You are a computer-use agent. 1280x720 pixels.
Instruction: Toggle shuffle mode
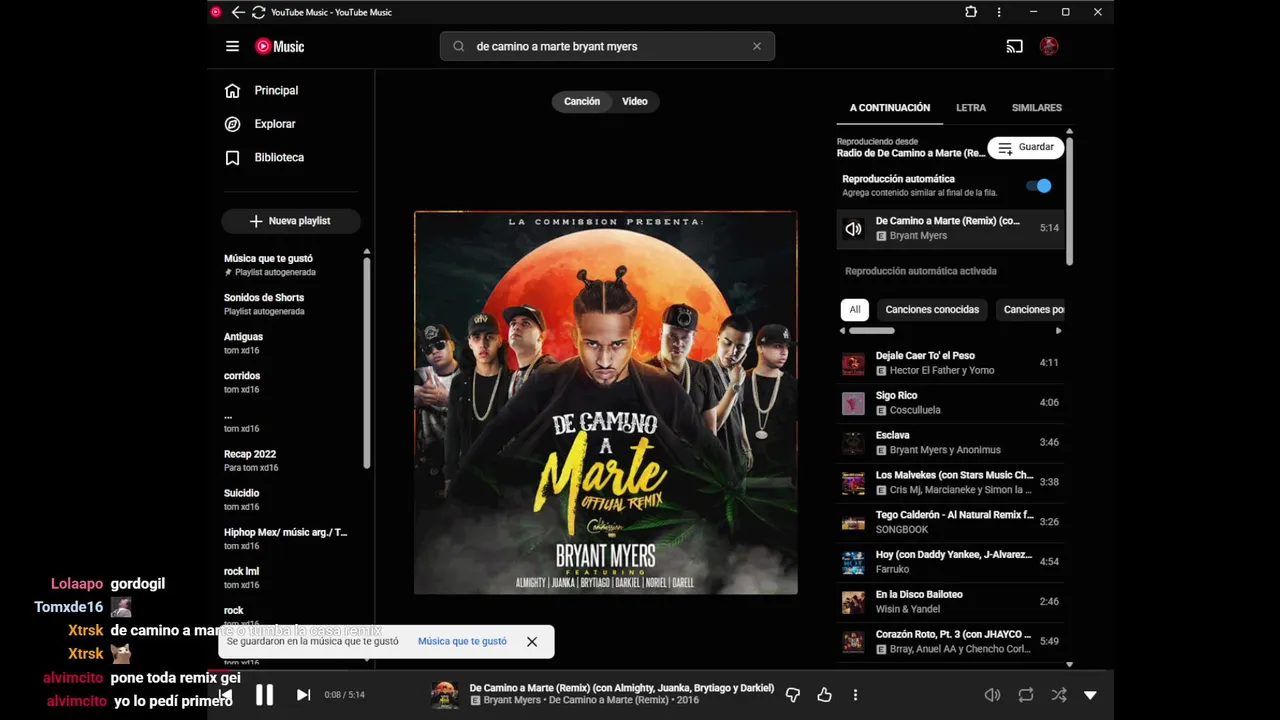coord(1059,695)
